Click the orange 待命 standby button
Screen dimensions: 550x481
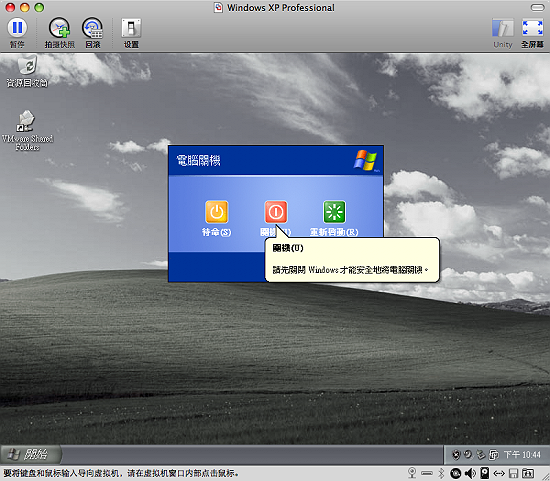[x=216, y=212]
